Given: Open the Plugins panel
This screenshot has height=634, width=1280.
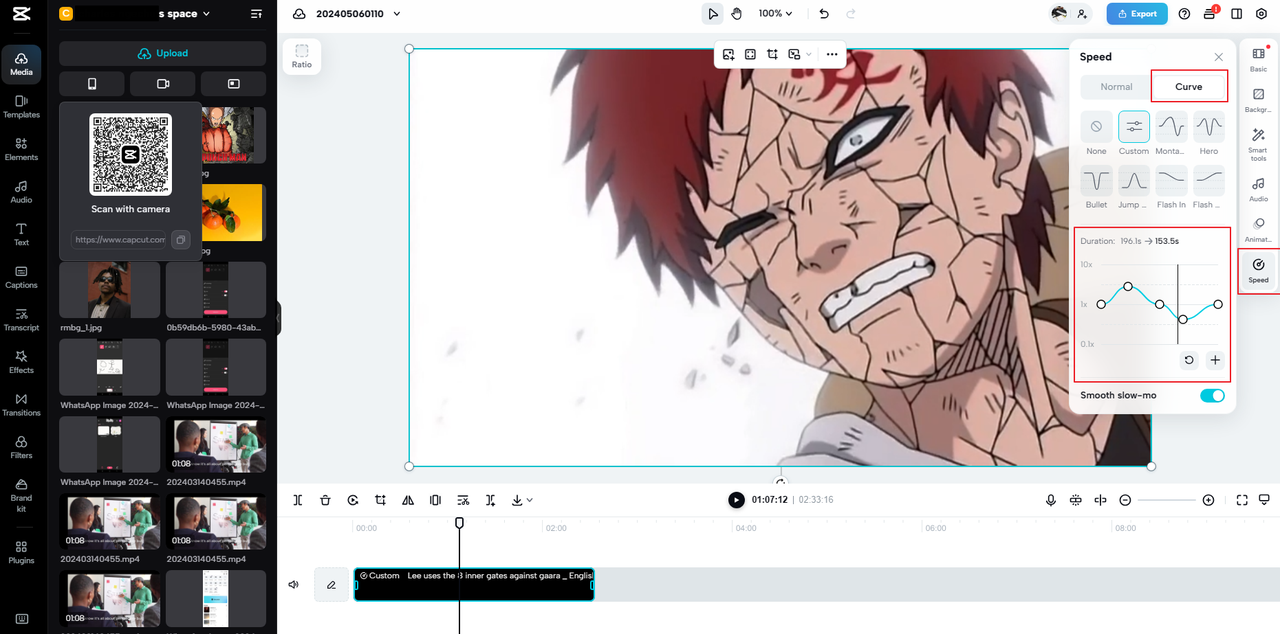Looking at the screenshot, I should (x=21, y=552).
